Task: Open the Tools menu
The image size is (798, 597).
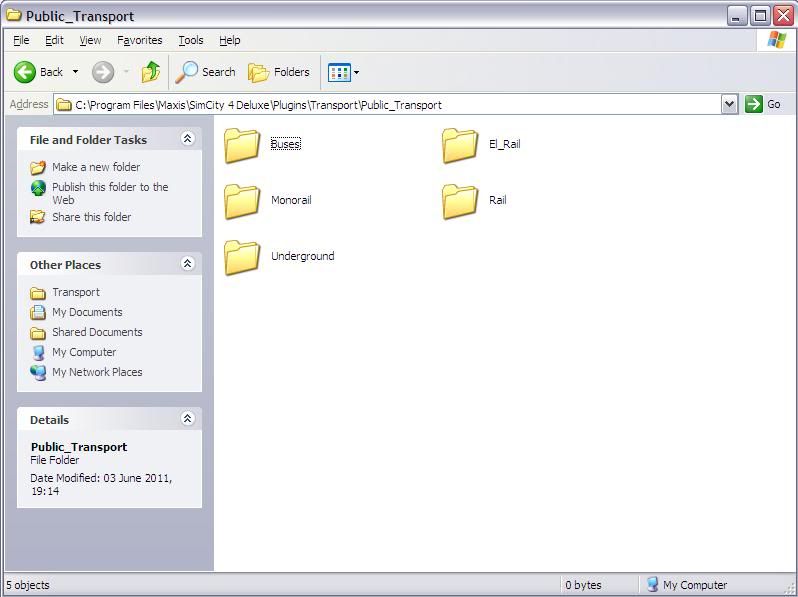Action: pos(191,40)
